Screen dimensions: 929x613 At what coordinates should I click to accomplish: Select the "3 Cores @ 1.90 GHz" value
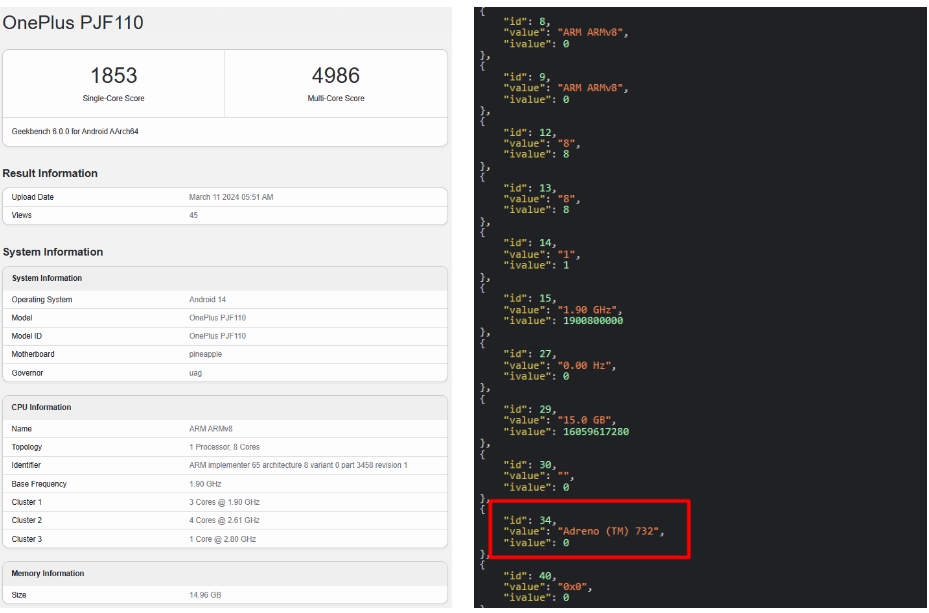coord(225,502)
